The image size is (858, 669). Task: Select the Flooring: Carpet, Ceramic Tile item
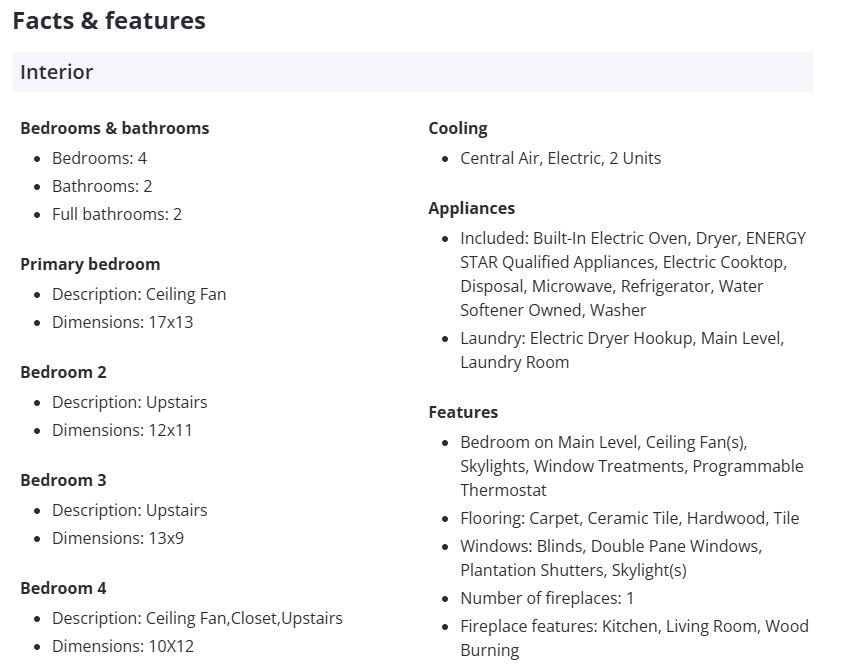click(x=629, y=518)
